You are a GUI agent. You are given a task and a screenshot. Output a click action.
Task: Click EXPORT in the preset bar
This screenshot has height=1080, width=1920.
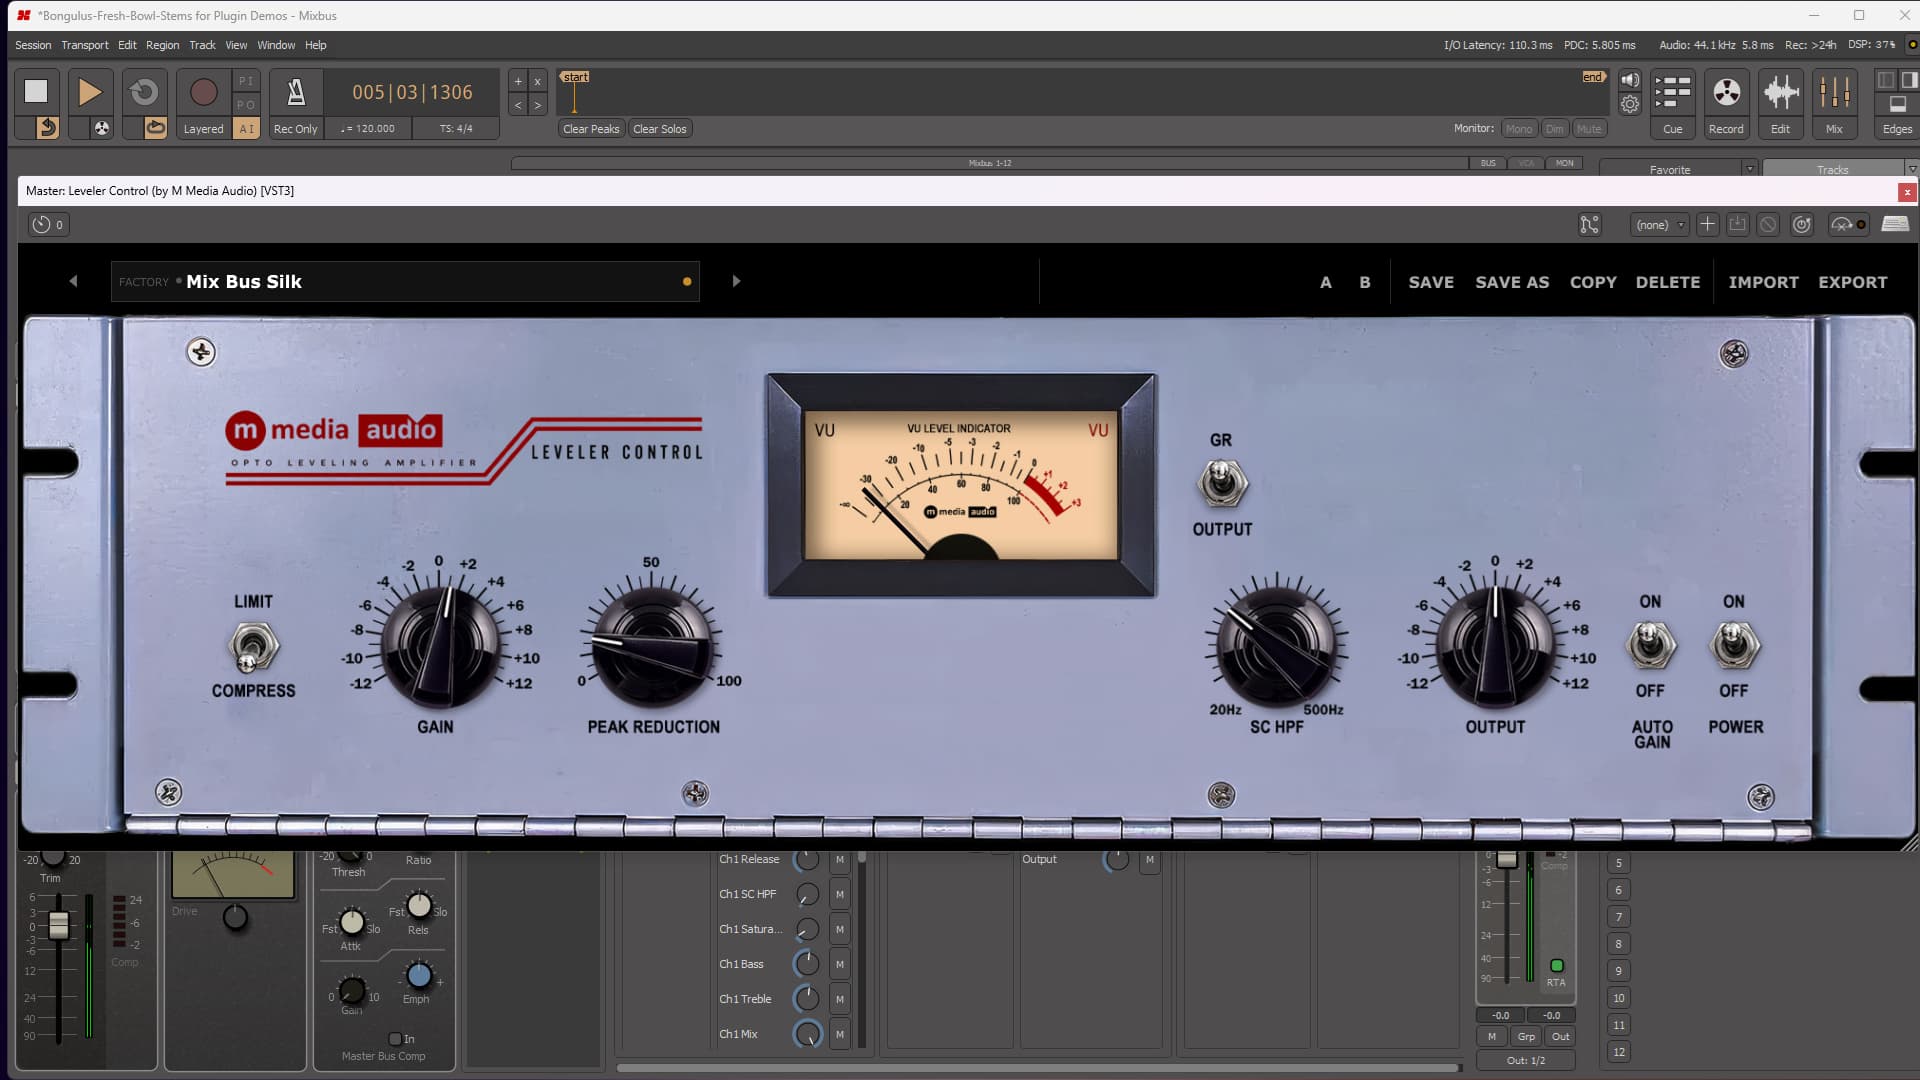pos(1853,282)
